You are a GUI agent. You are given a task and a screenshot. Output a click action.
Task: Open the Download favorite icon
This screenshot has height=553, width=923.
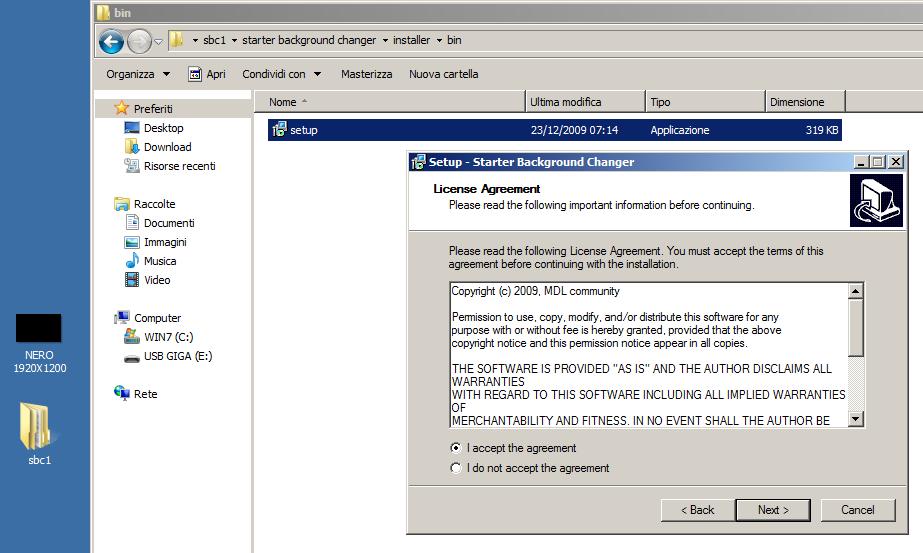coord(132,147)
